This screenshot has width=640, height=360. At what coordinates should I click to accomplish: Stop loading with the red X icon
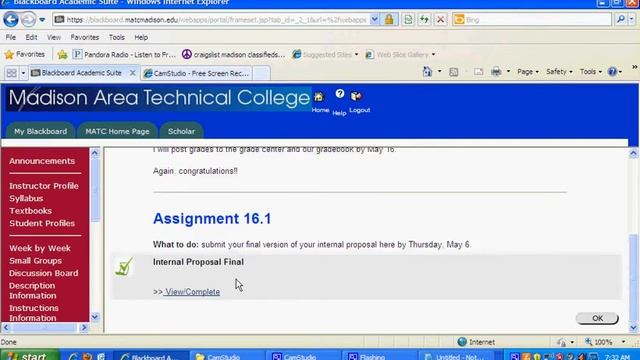pyautogui.click(x=440, y=20)
